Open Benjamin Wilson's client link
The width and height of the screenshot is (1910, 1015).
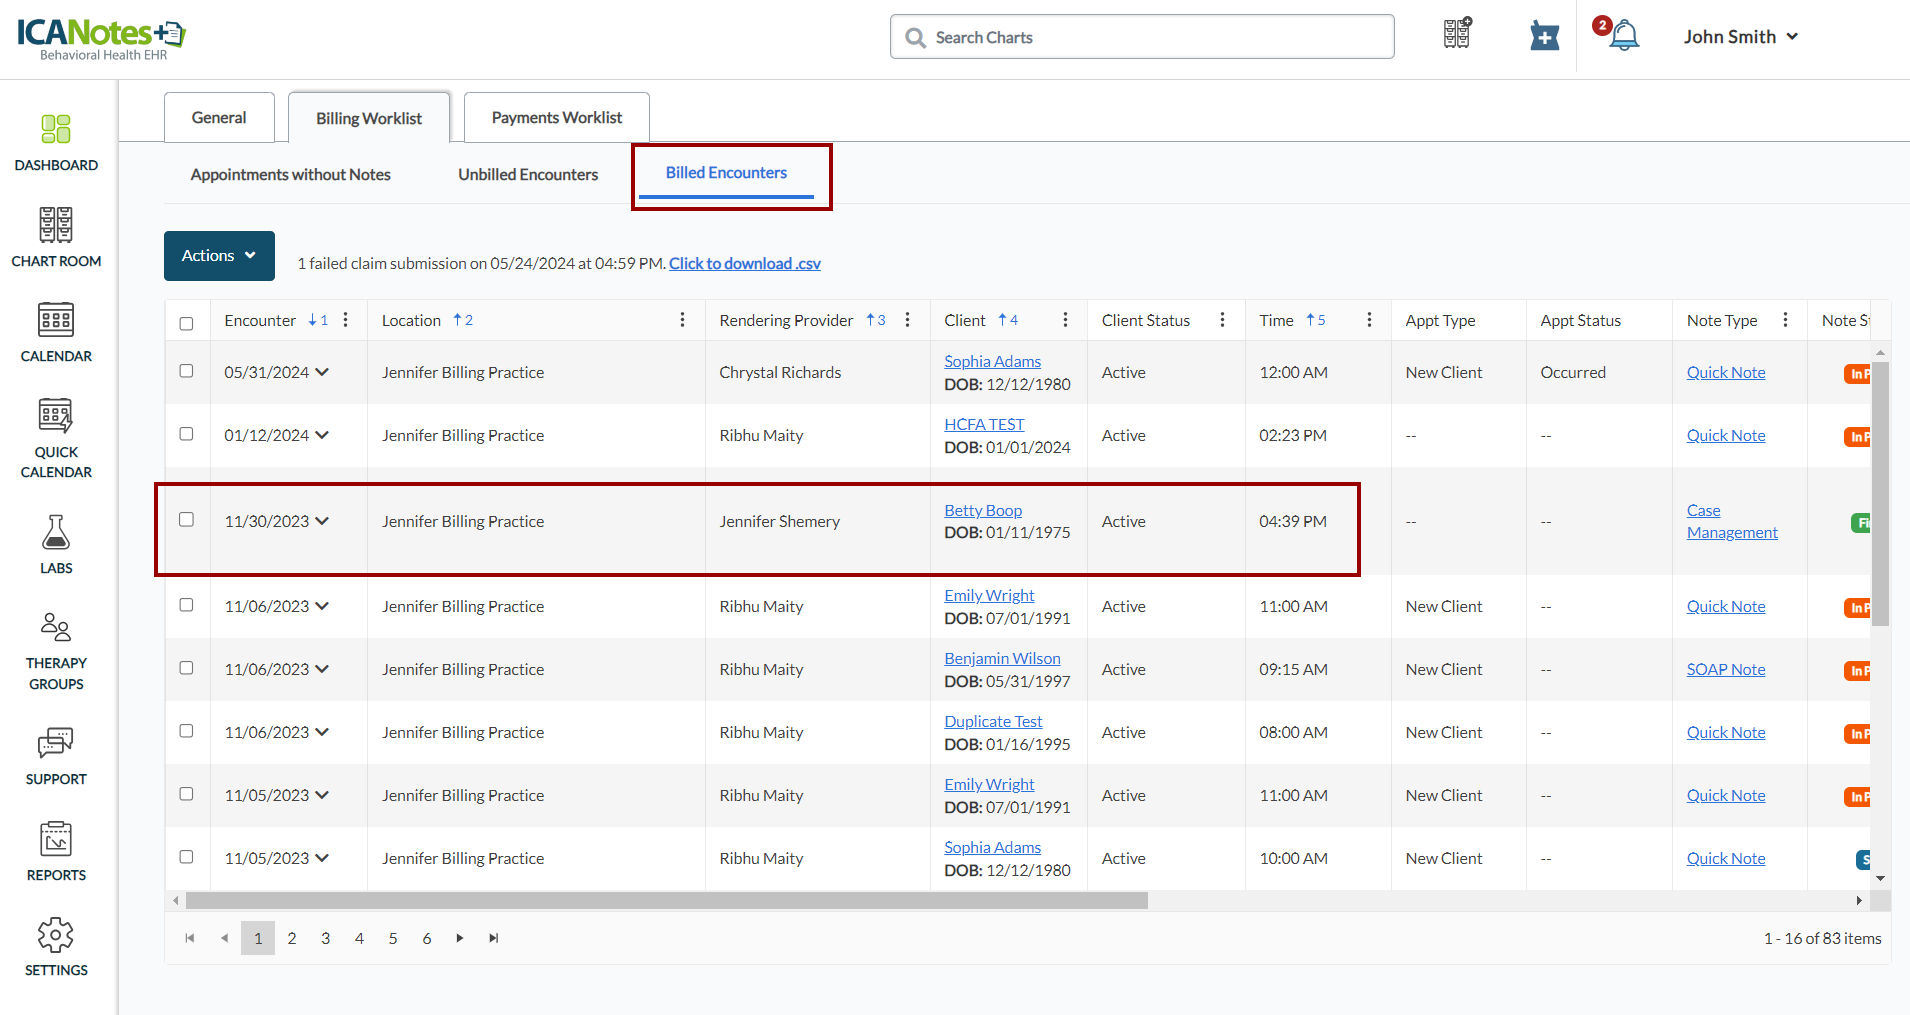coord(1002,658)
